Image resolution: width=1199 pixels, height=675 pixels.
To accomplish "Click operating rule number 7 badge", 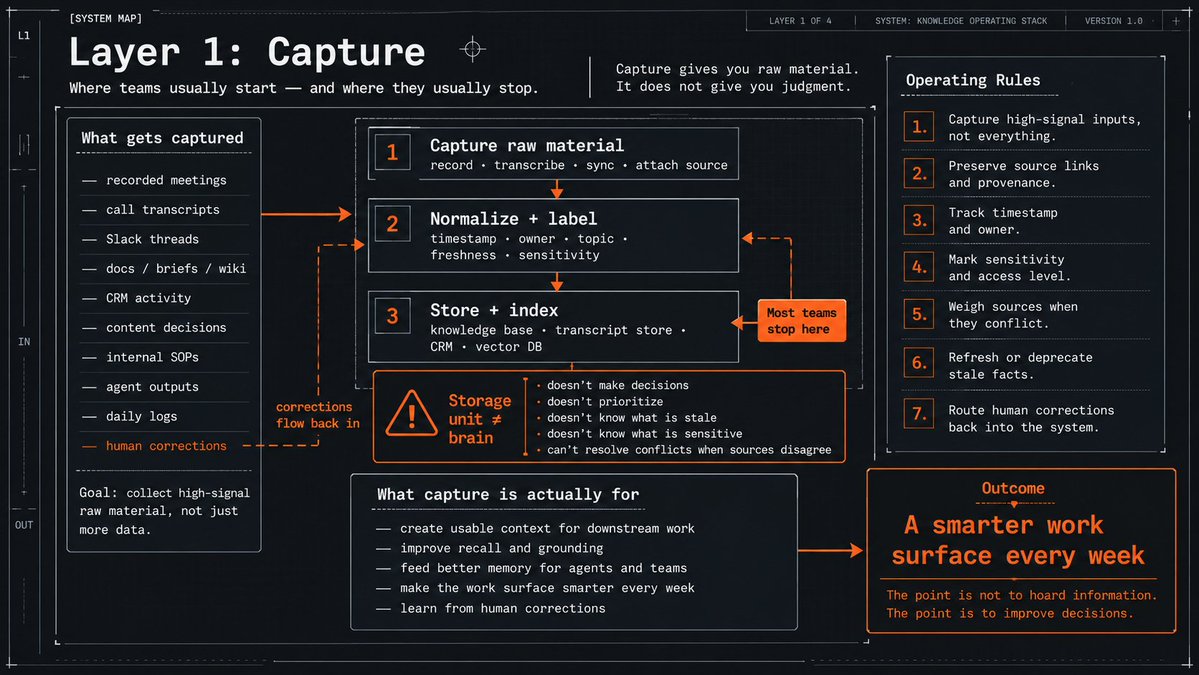I will 918,414.
